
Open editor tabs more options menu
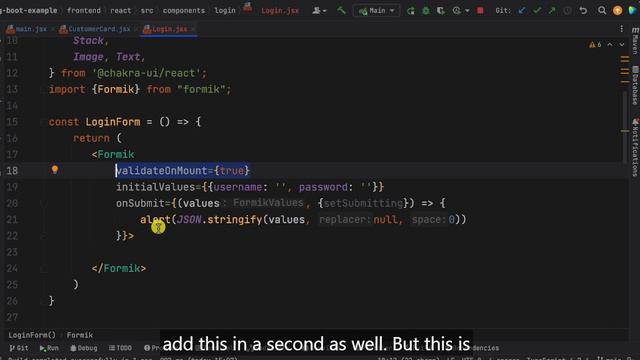(621, 29)
